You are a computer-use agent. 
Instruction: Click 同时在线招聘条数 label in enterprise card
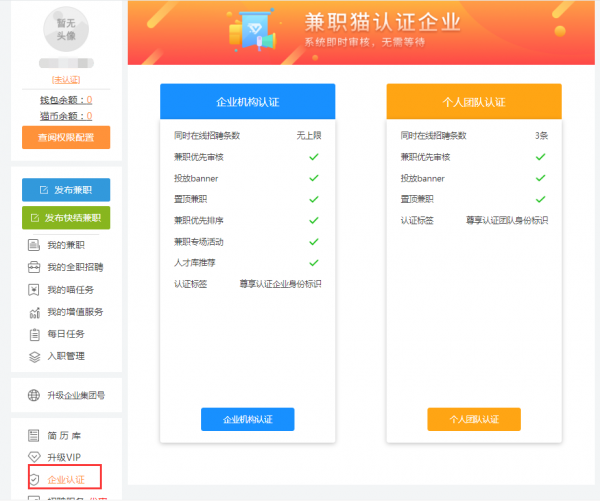207,135
